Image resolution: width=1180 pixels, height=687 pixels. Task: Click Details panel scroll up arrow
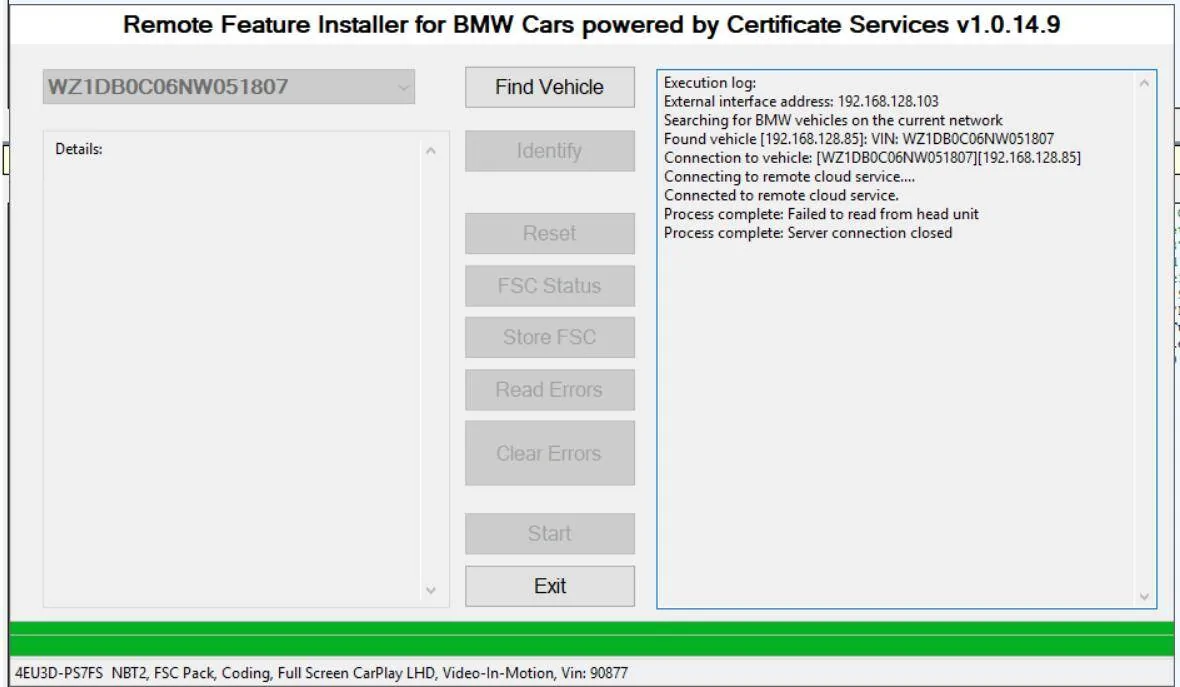[x=430, y=150]
